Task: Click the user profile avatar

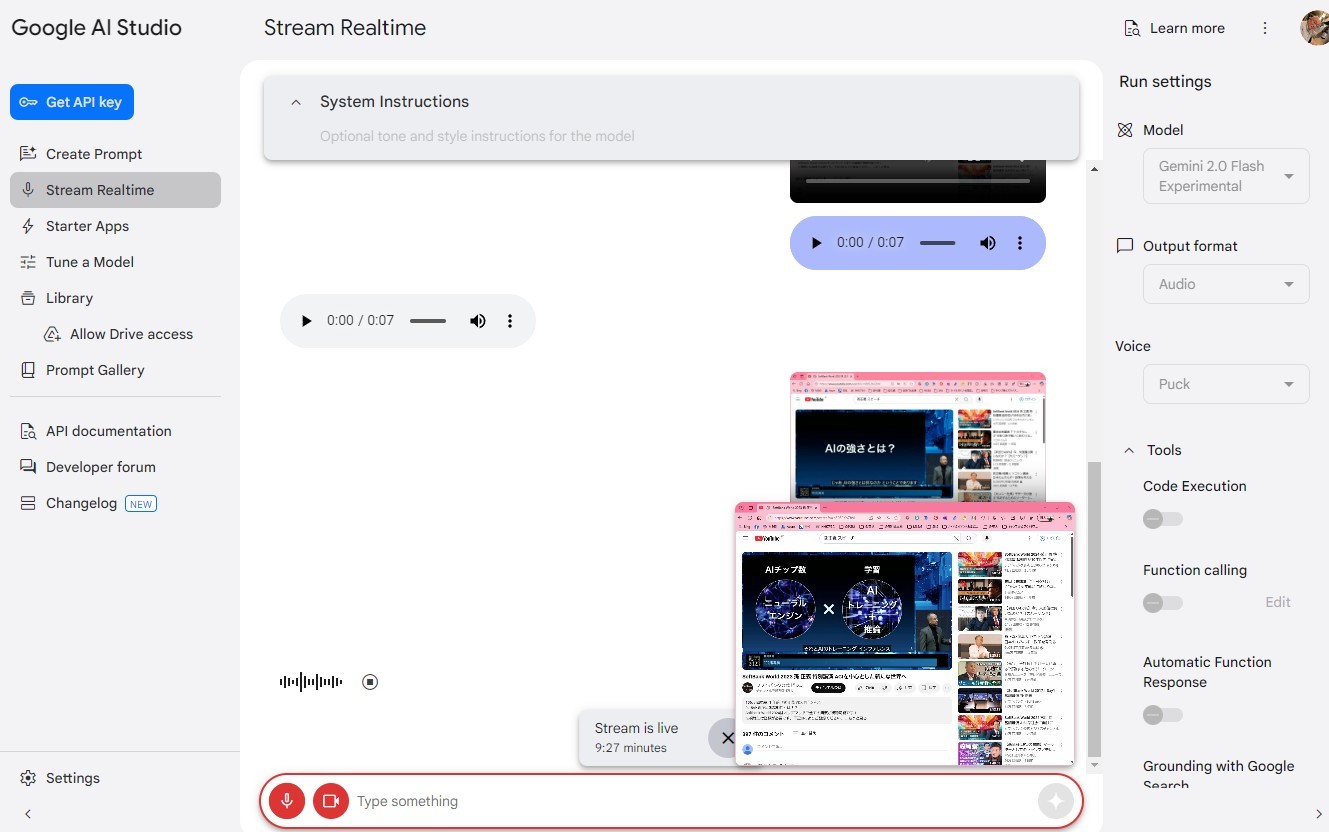Action: (1313, 28)
